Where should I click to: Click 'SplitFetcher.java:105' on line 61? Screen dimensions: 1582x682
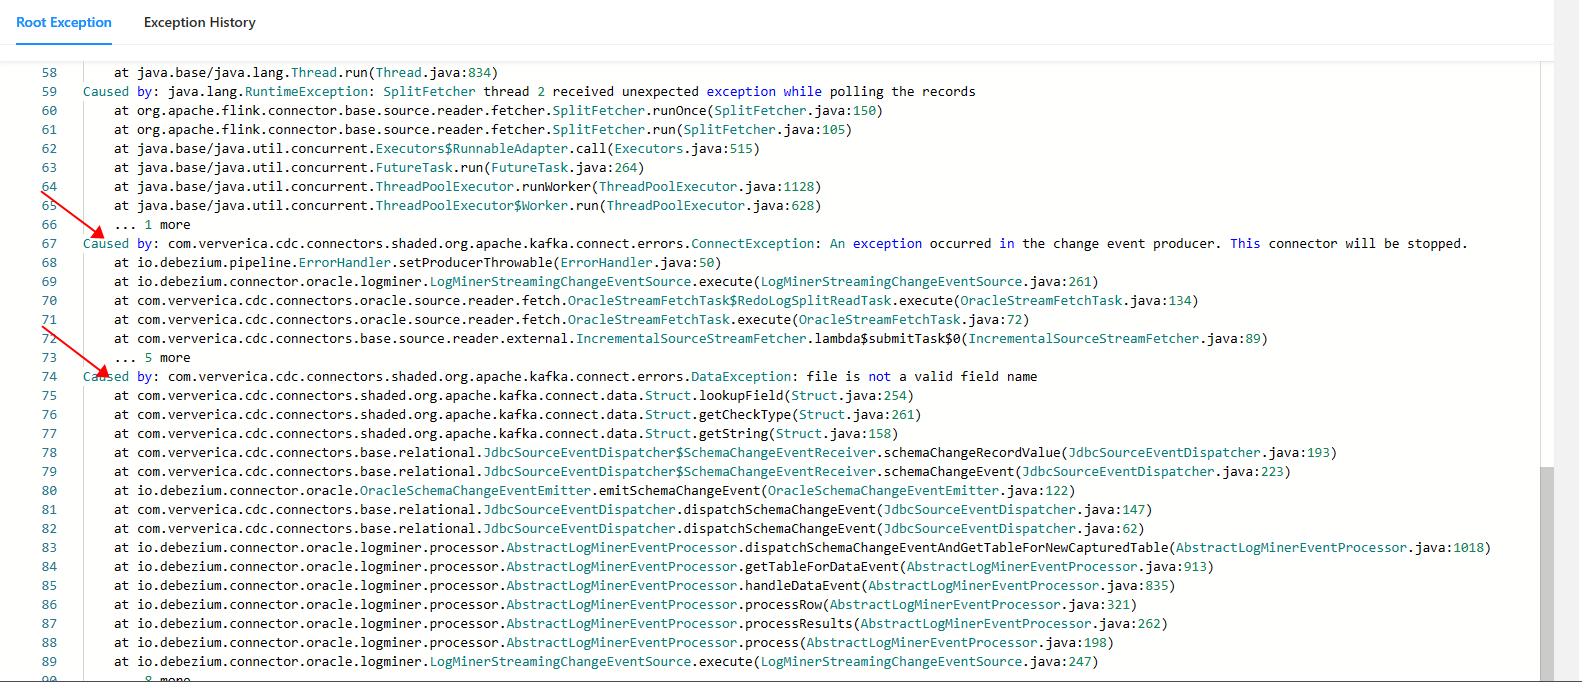(x=764, y=129)
